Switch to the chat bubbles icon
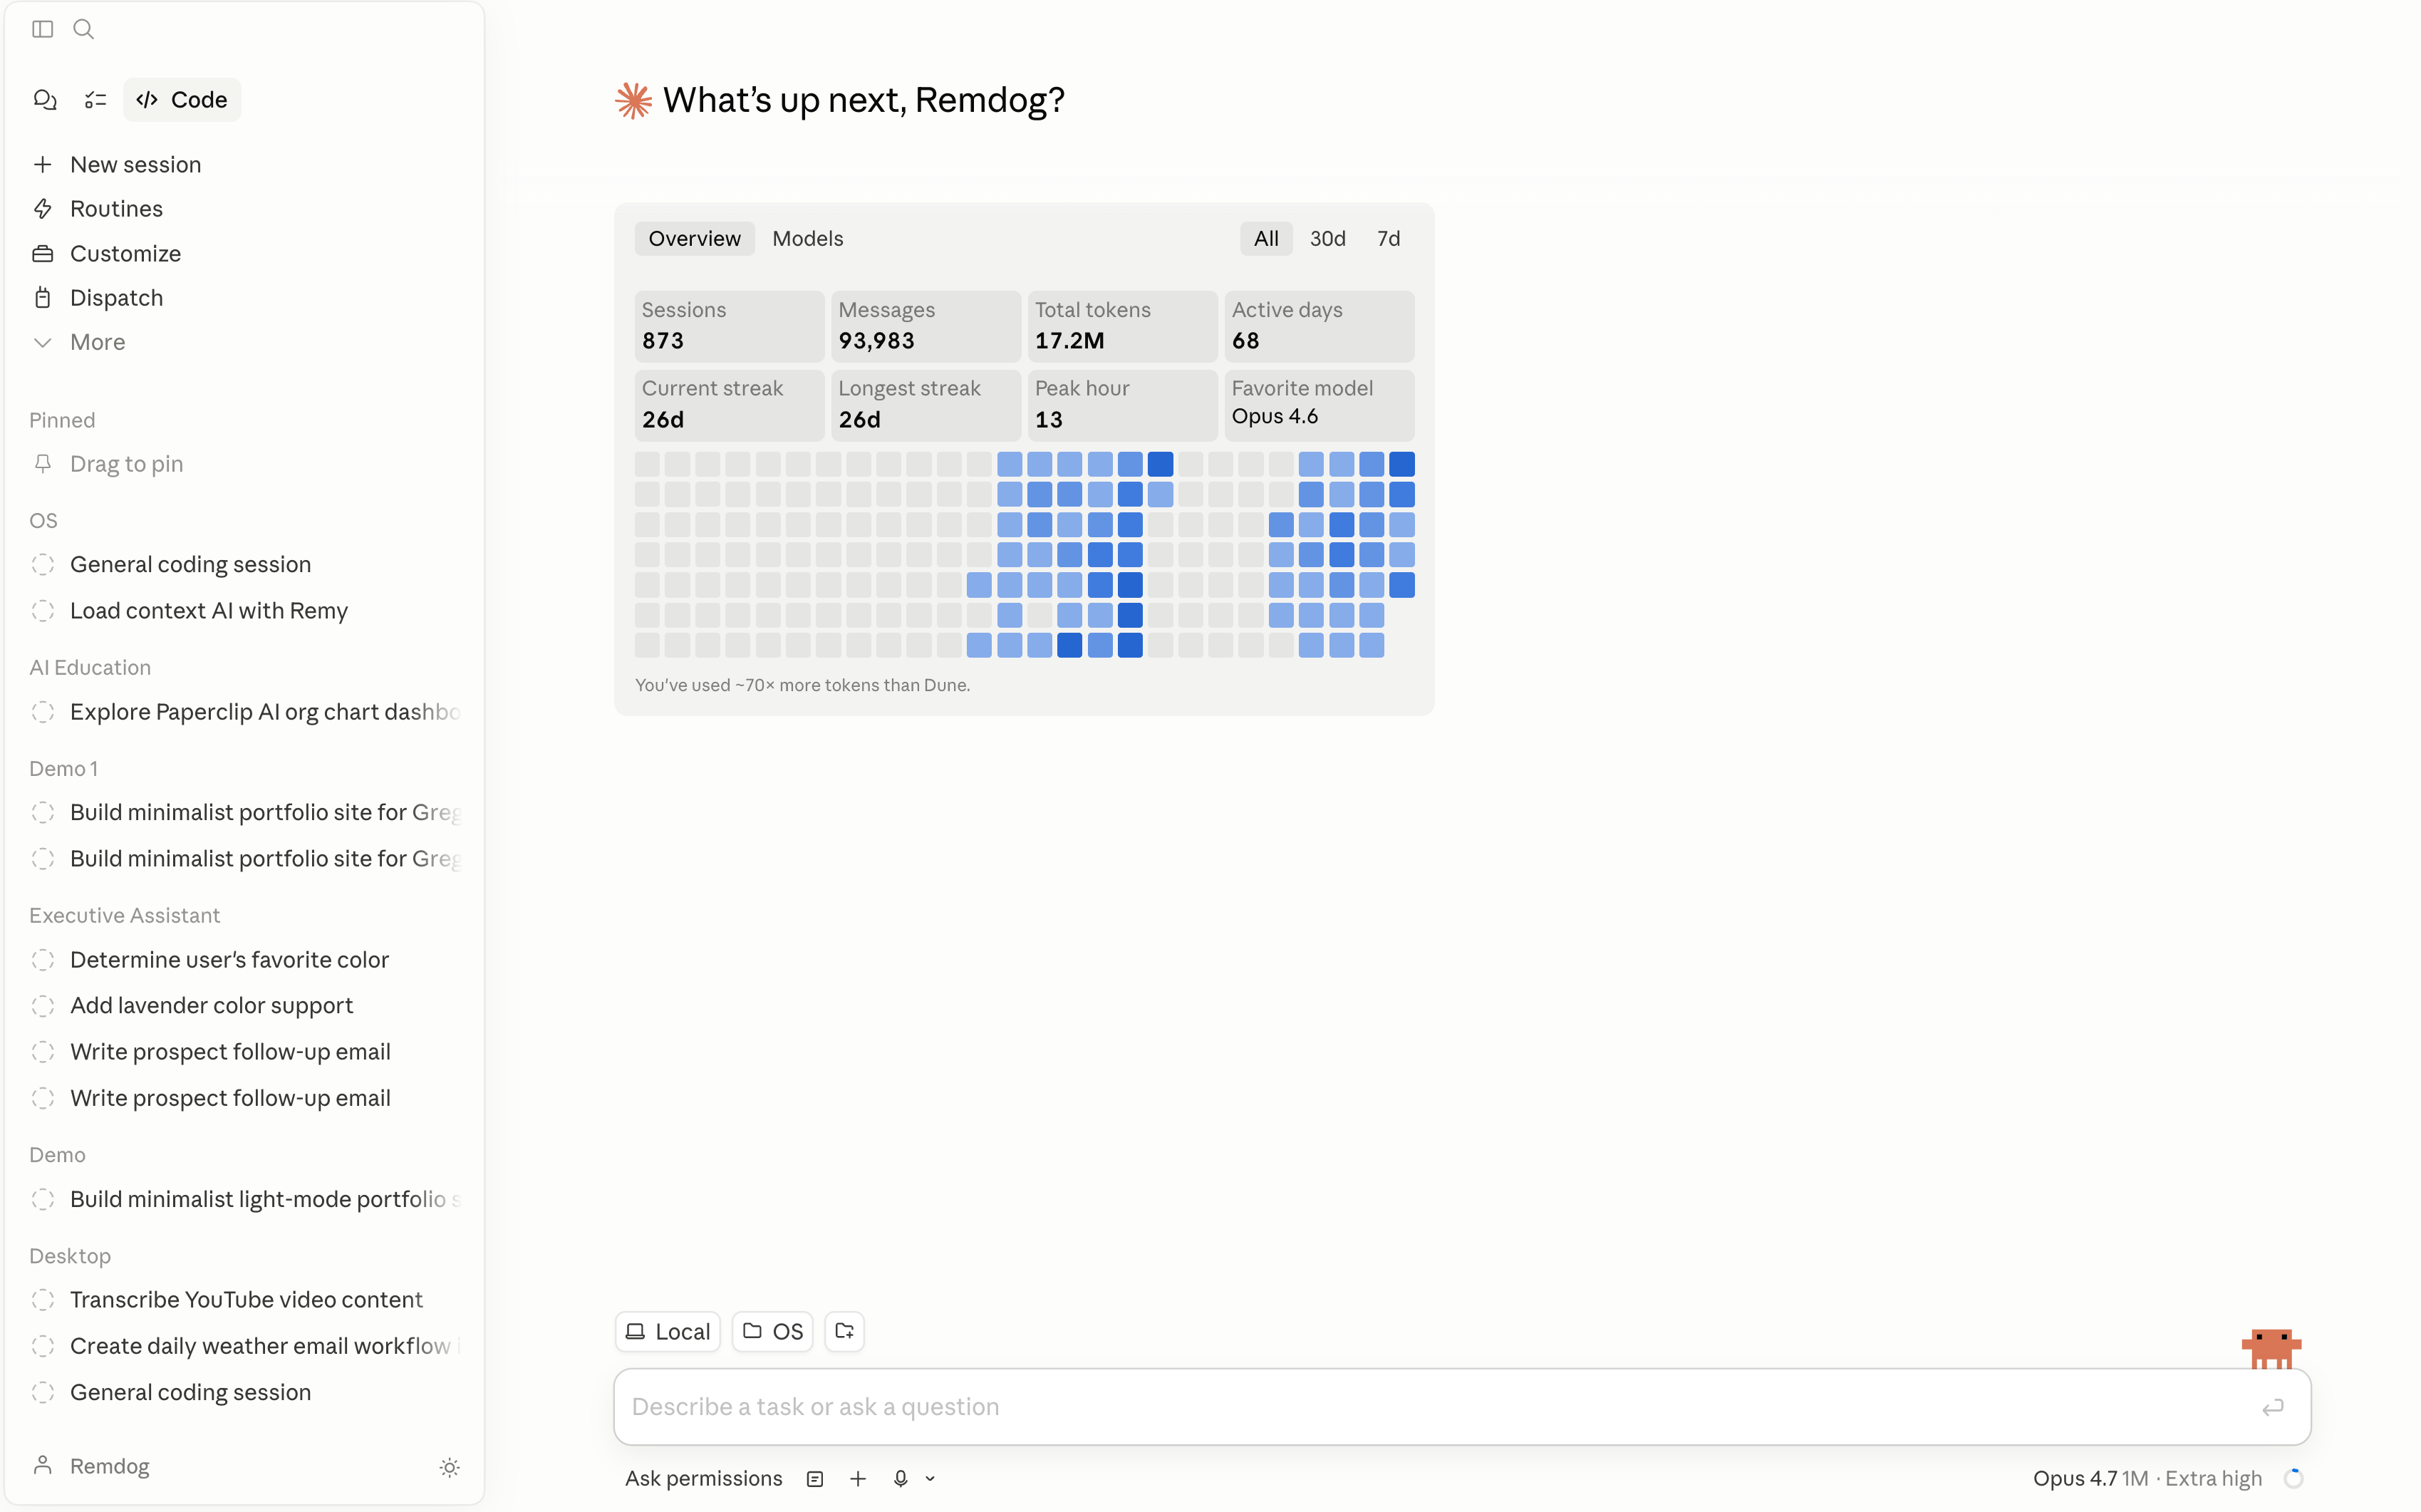Screen dimensions: 2421x1512 point(45,99)
